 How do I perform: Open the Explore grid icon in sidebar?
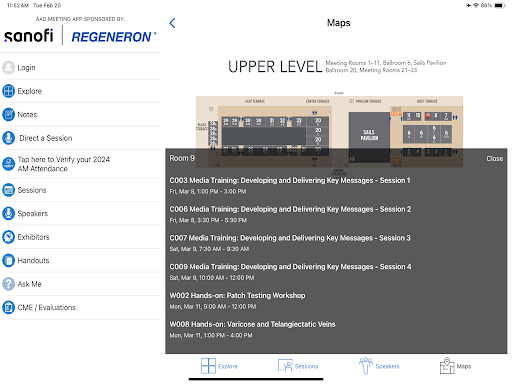pos(8,91)
